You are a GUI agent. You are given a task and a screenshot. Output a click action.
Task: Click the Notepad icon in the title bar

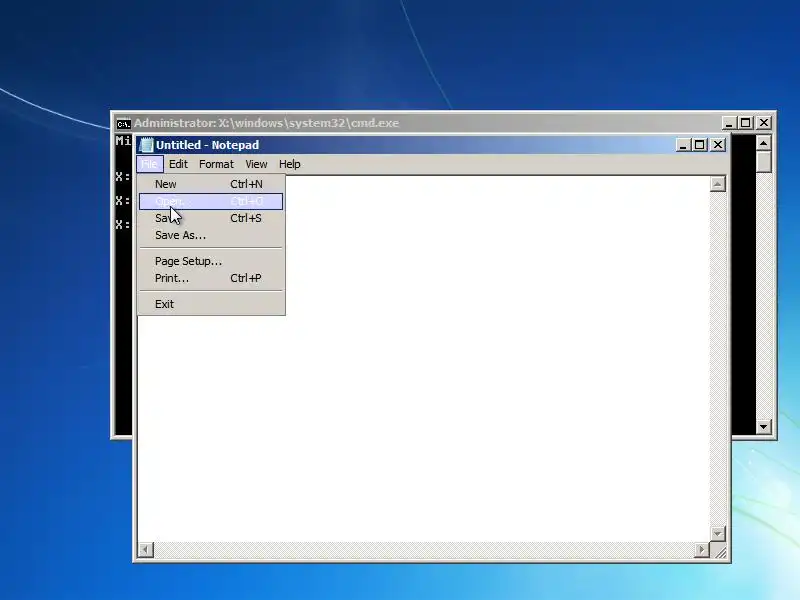click(146, 145)
